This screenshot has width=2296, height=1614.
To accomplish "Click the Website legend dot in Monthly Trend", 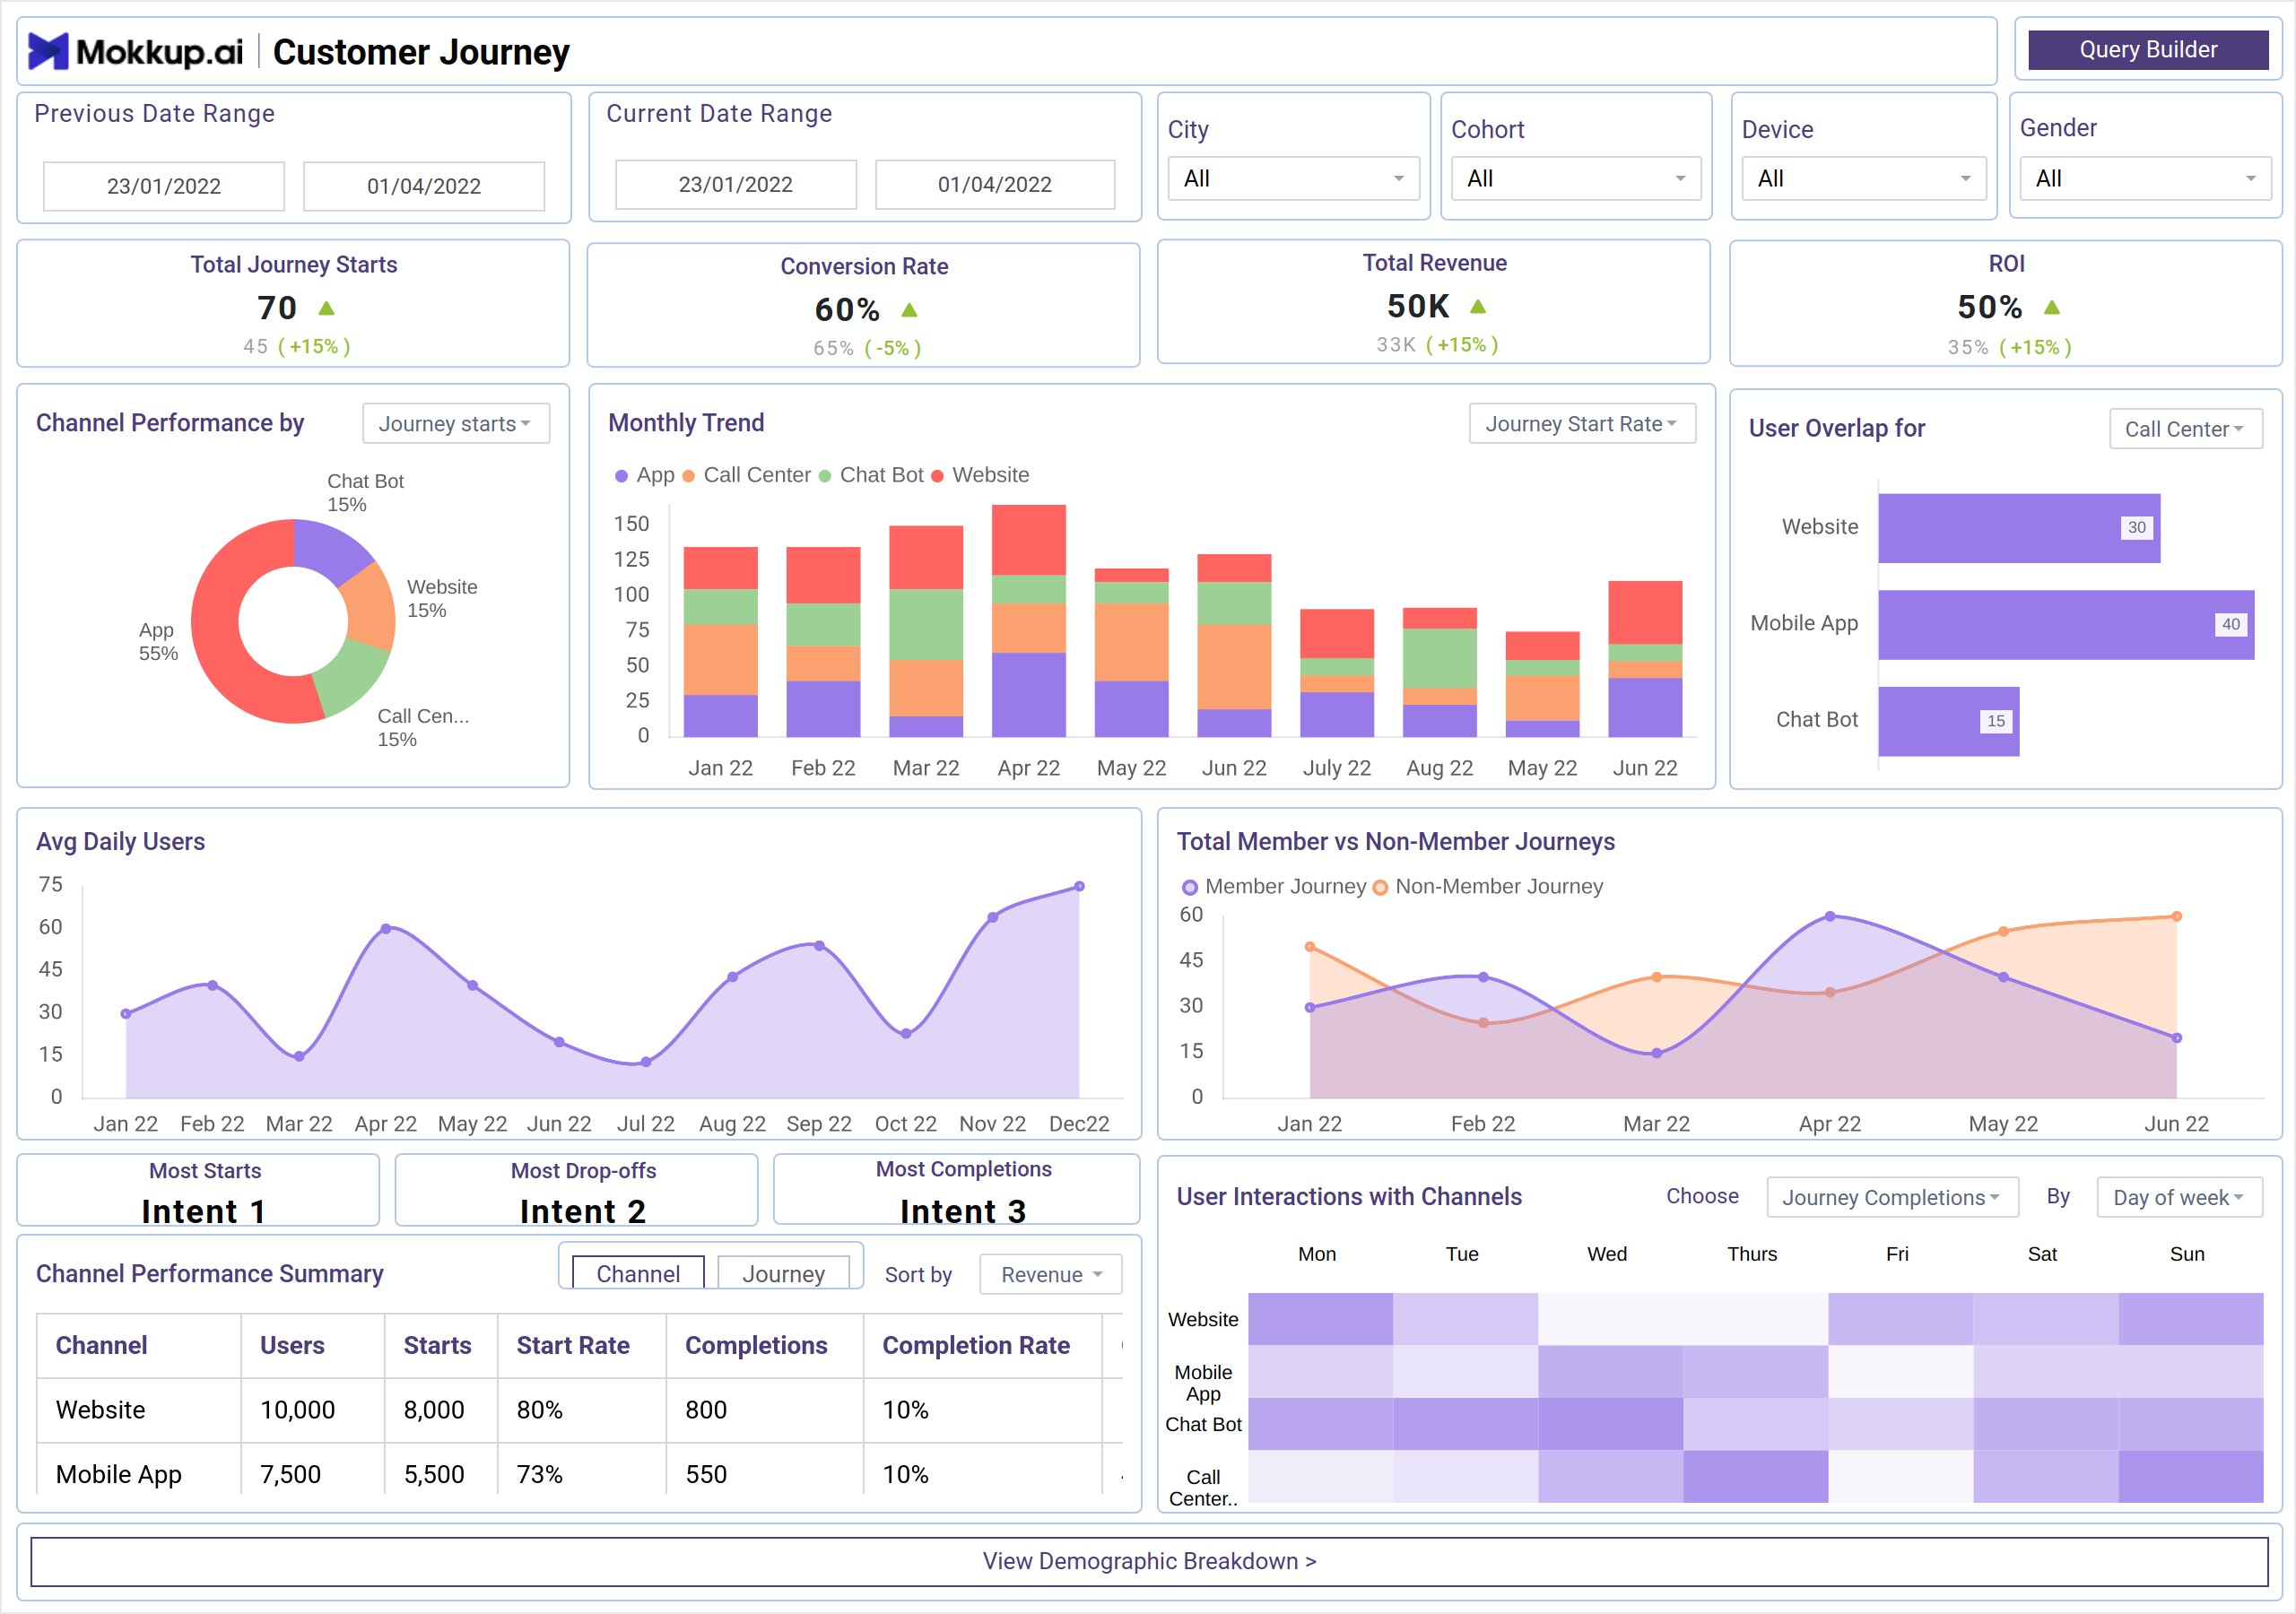I will coord(938,476).
